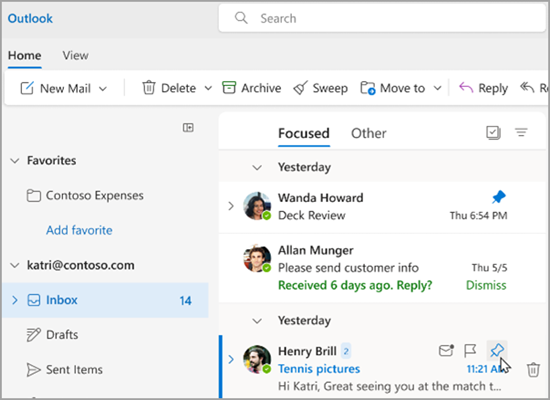
Task: Flag the Henry Brill message
Action: tap(470, 350)
